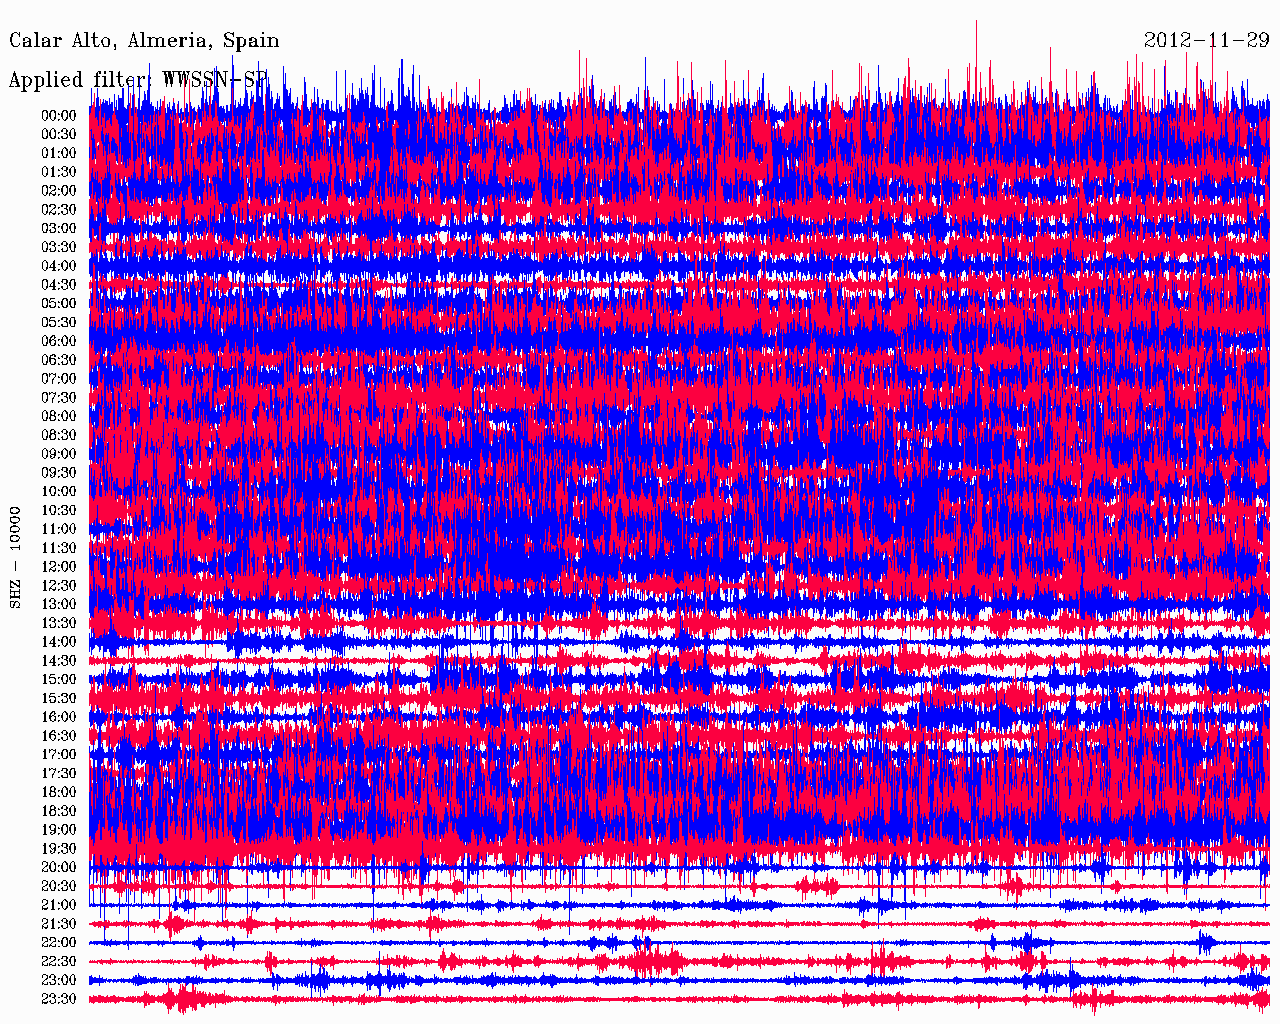Select the 11:00 time label
Image resolution: width=1280 pixels, height=1024 pixels.
[59, 529]
